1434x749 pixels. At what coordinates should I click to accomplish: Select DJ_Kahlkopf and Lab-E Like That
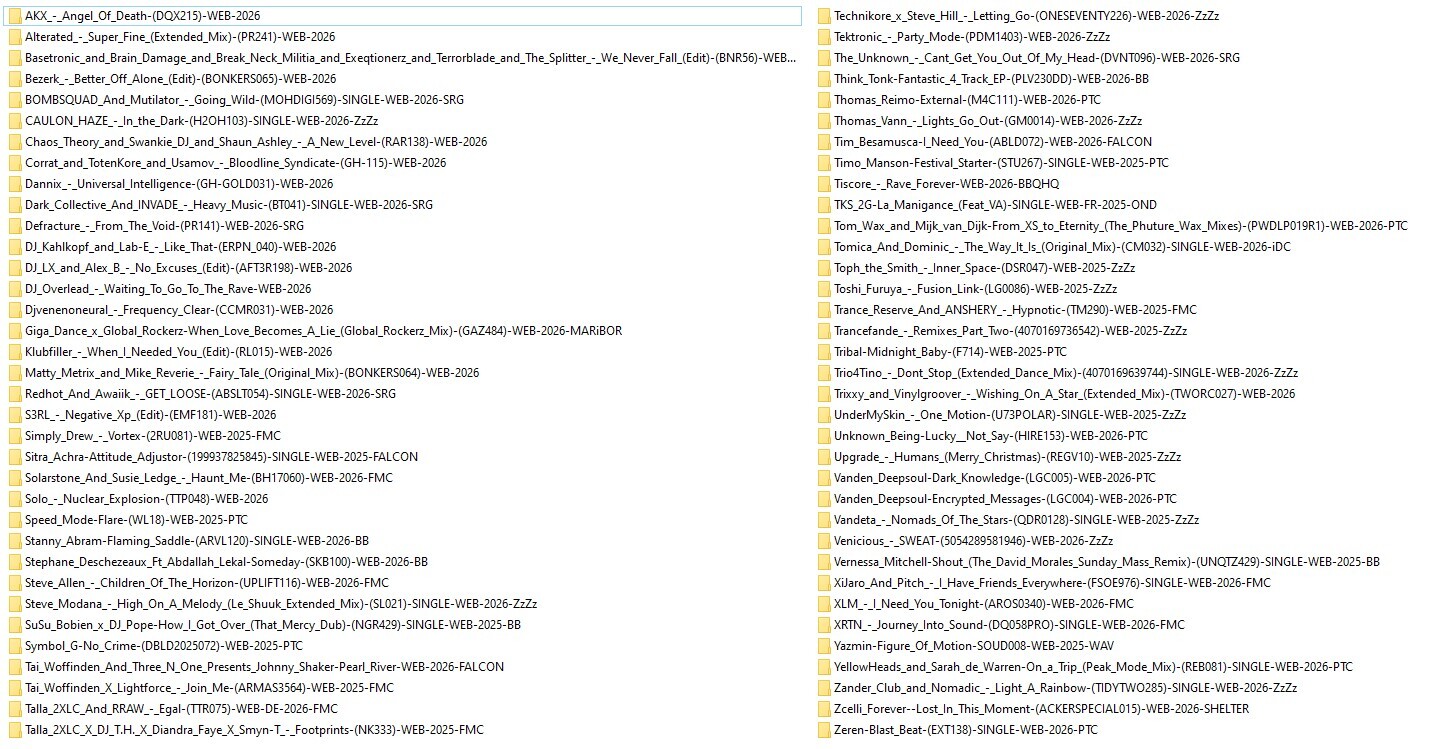181,247
